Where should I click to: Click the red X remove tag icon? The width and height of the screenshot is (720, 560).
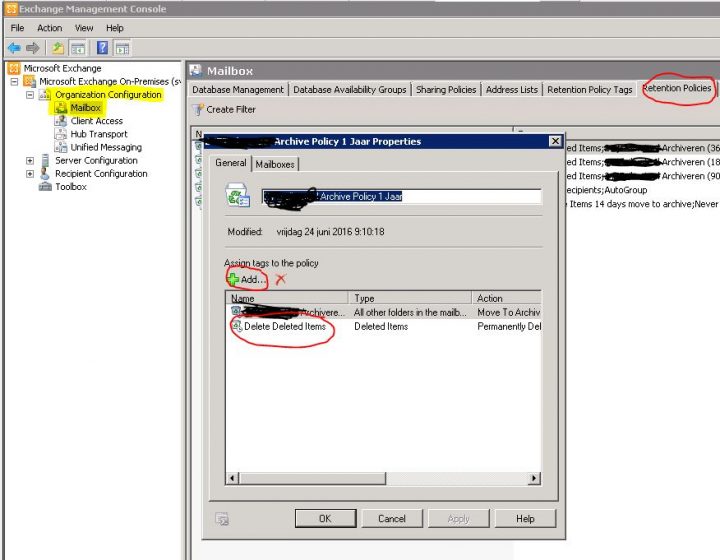281,279
